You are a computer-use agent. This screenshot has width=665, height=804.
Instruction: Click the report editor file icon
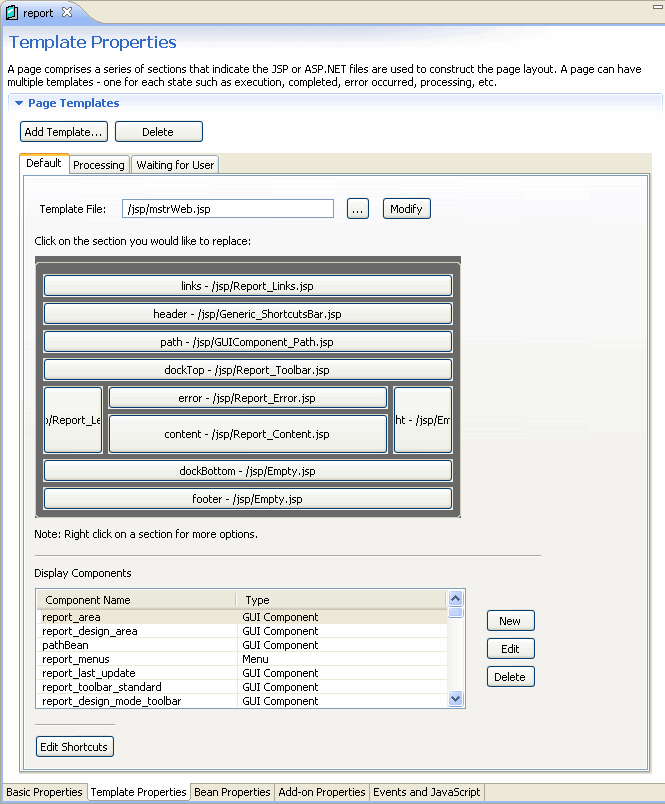(11, 13)
